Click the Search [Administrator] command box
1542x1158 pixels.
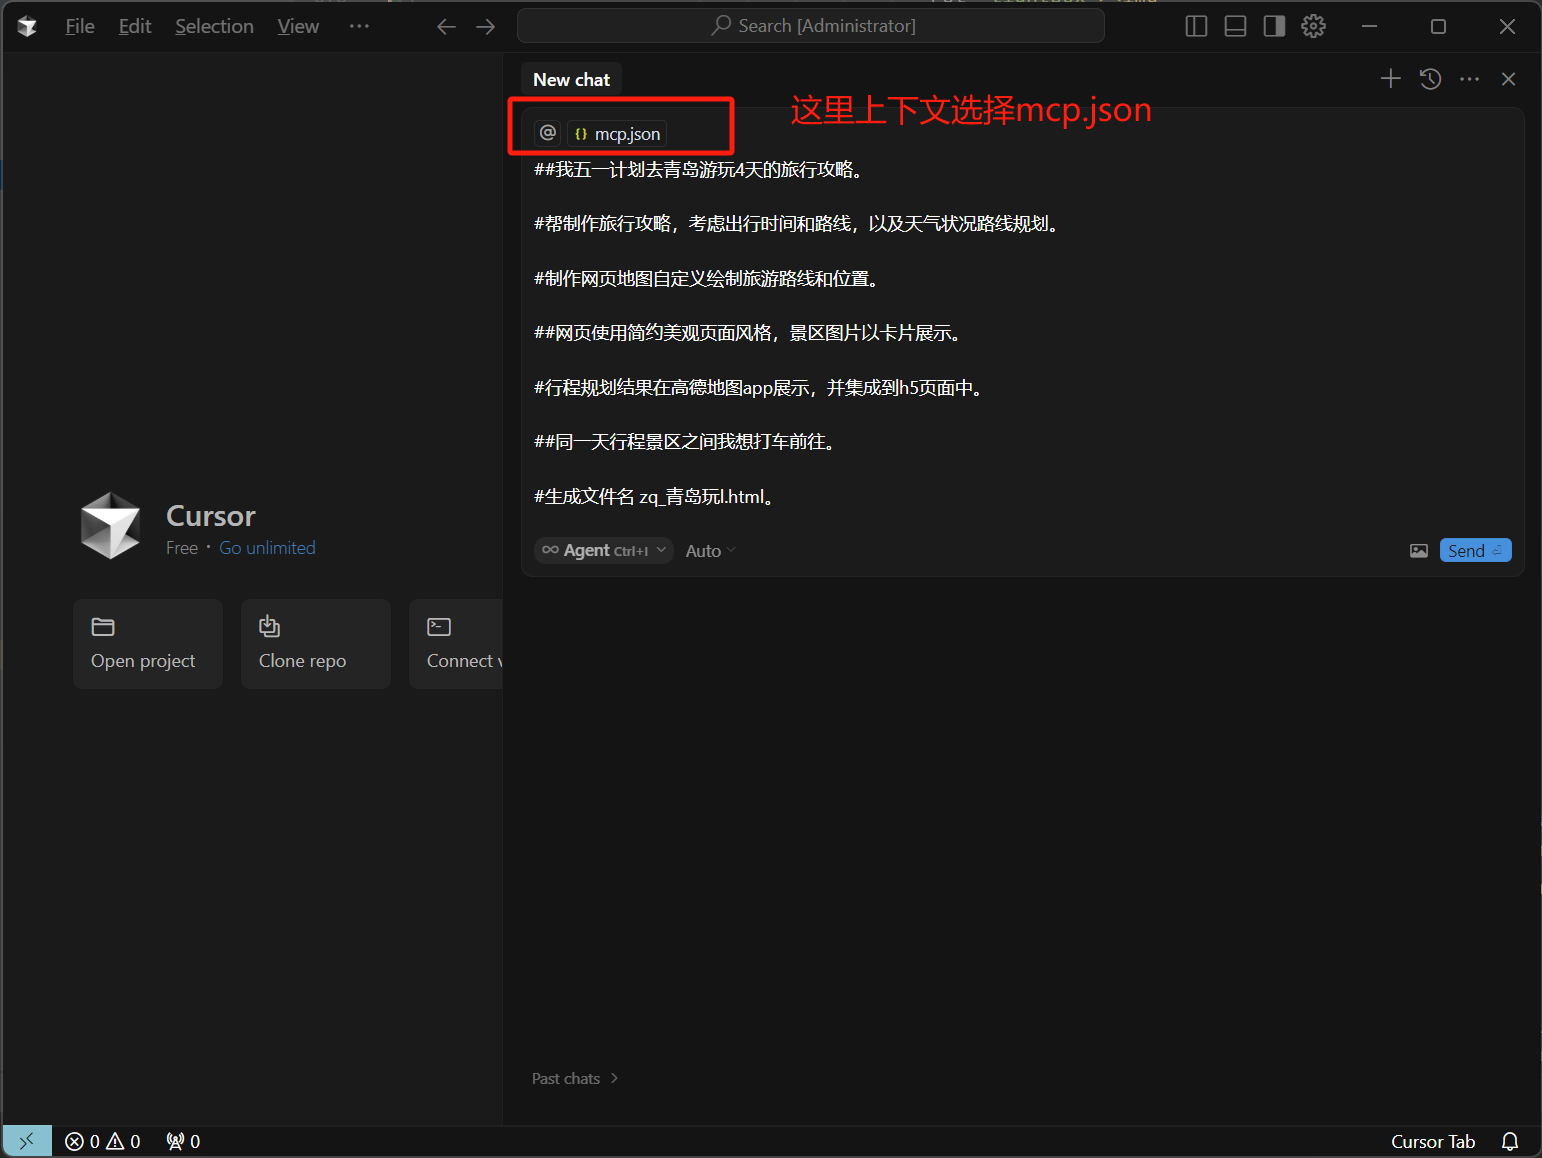point(811,26)
